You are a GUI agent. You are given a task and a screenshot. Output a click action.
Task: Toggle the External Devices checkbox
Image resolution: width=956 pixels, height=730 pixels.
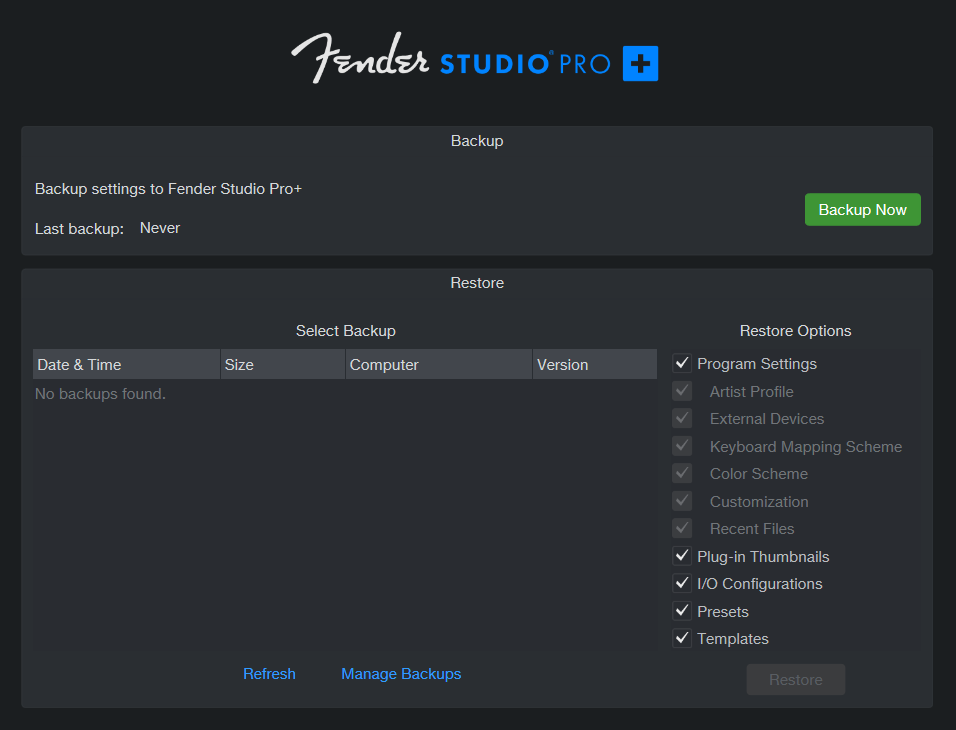(682, 418)
